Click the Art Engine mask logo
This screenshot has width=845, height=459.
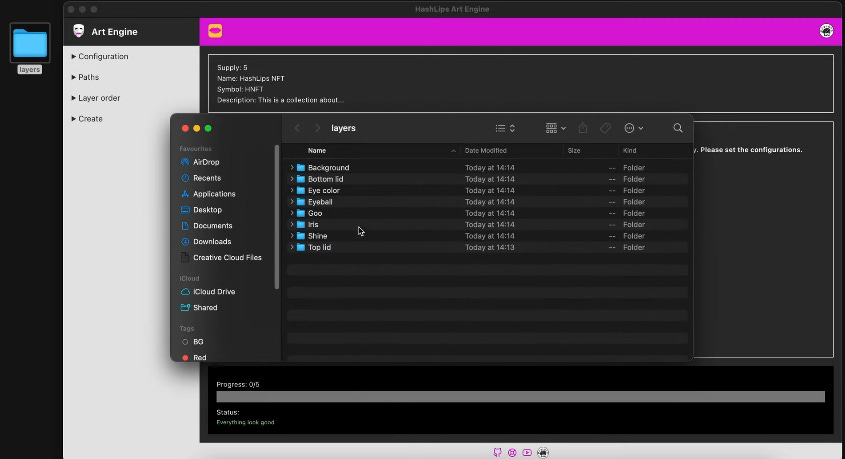tap(79, 31)
